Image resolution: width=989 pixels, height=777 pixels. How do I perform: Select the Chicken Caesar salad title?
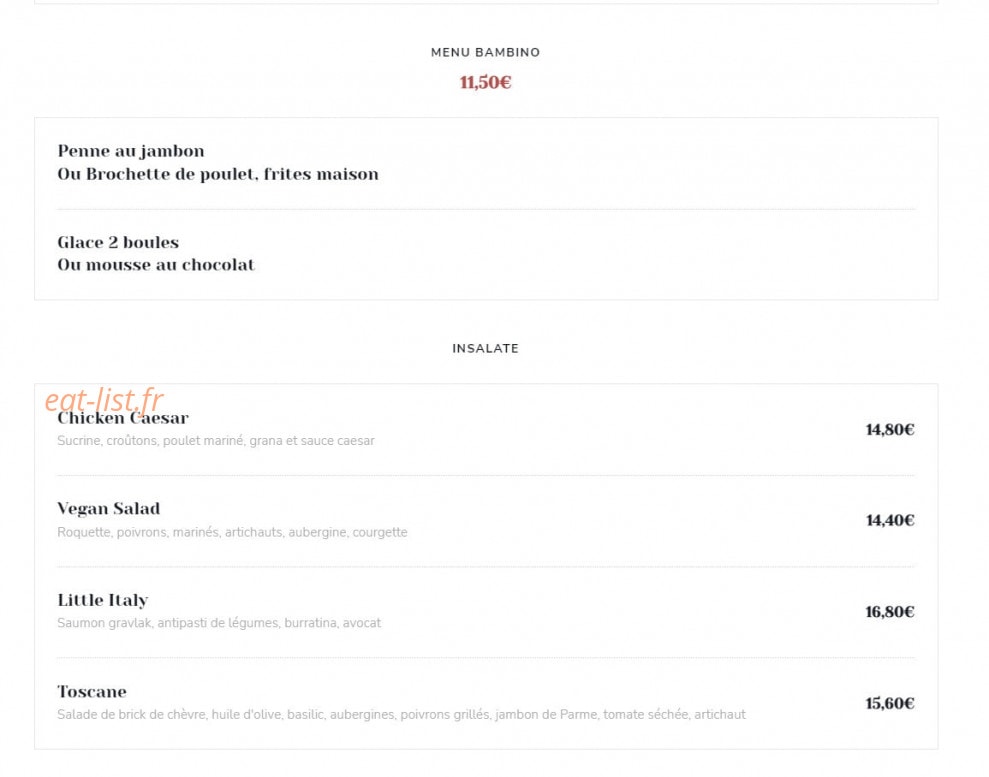coord(123,418)
